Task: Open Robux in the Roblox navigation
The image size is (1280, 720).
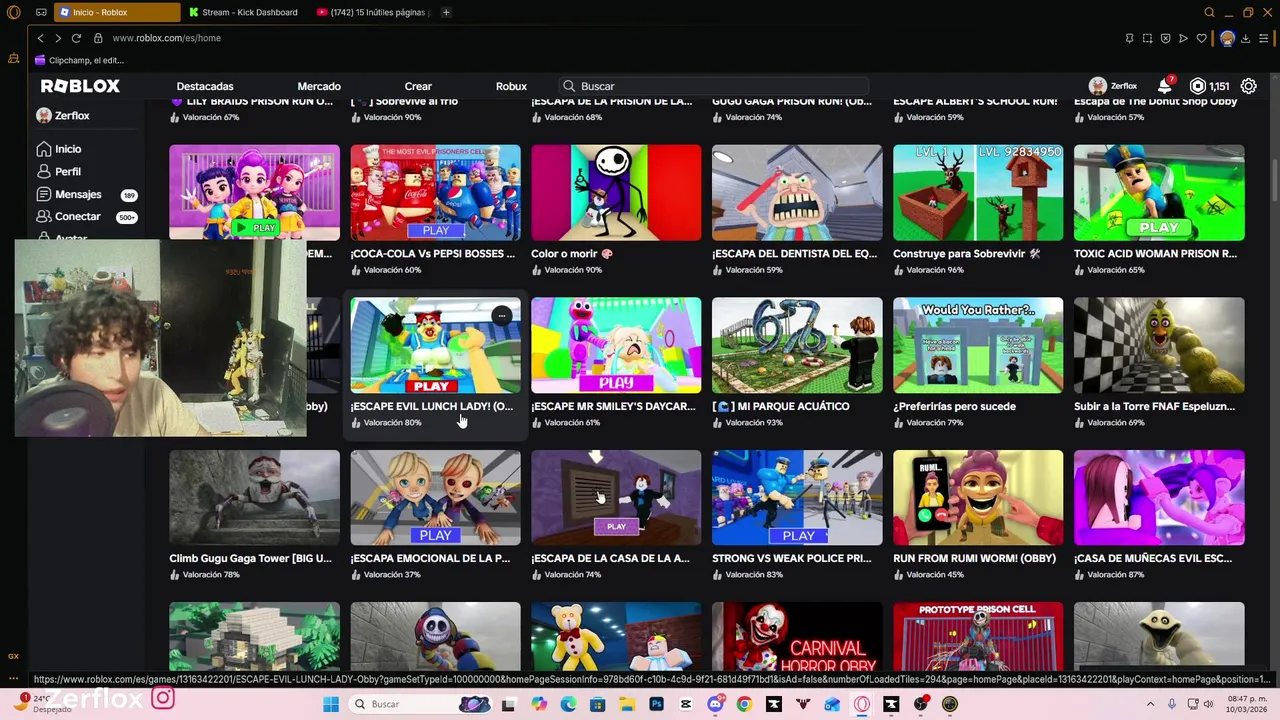Action: (x=511, y=86)
